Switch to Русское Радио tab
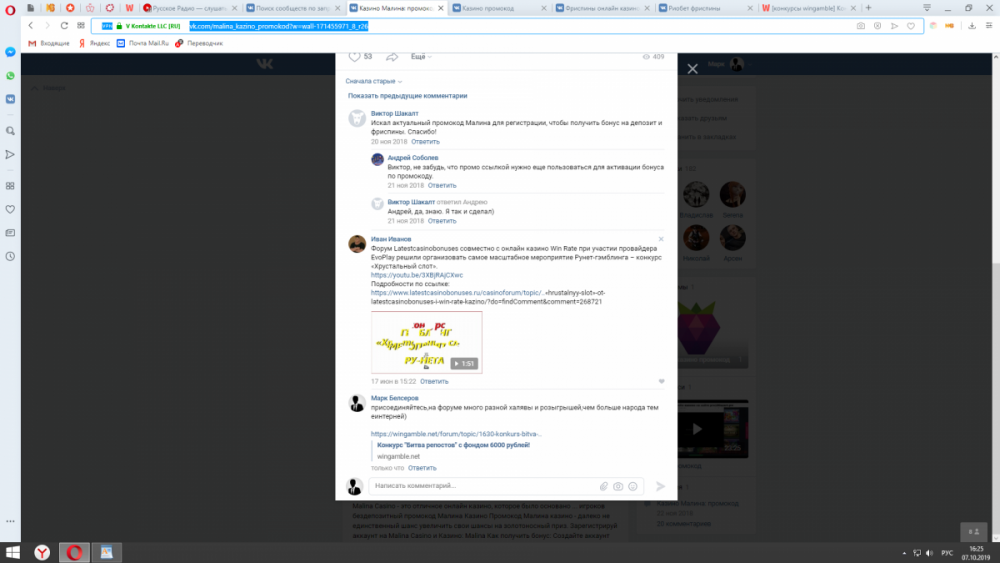Image resolution: width=1000 pixels, height=563 pixels. [191, 8]
